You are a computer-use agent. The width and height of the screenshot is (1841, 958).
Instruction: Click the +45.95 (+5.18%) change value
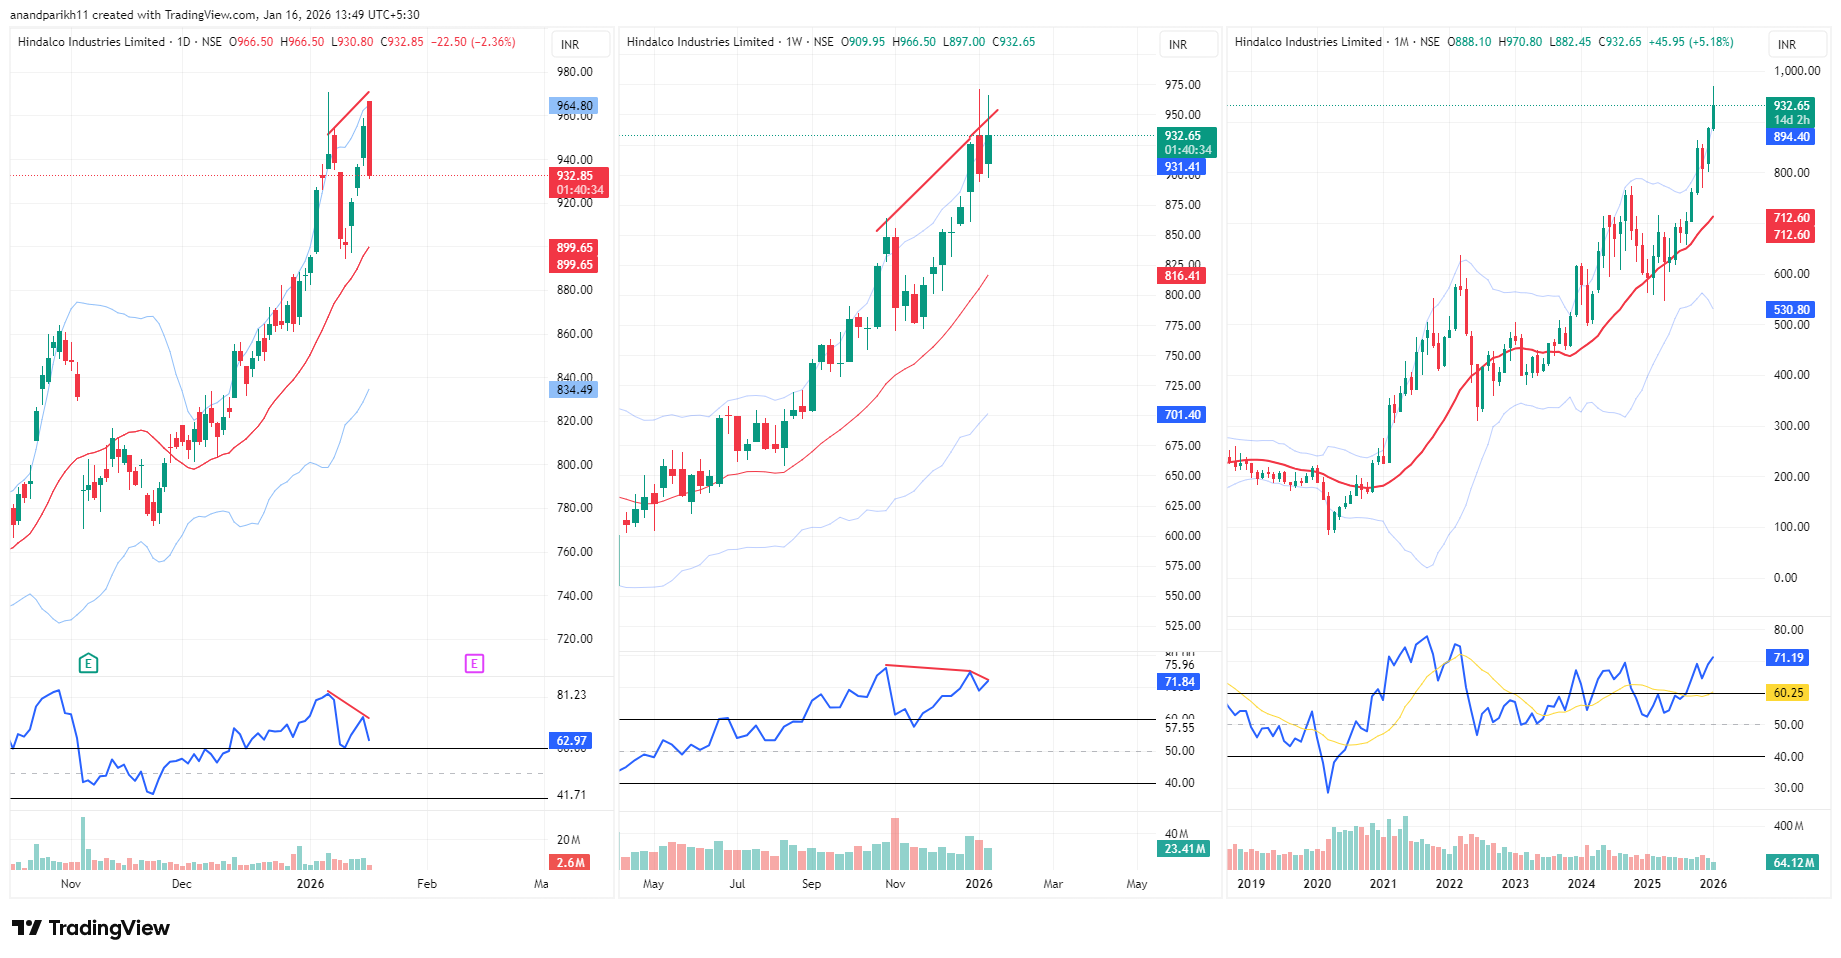click(x=1691, y=42)
